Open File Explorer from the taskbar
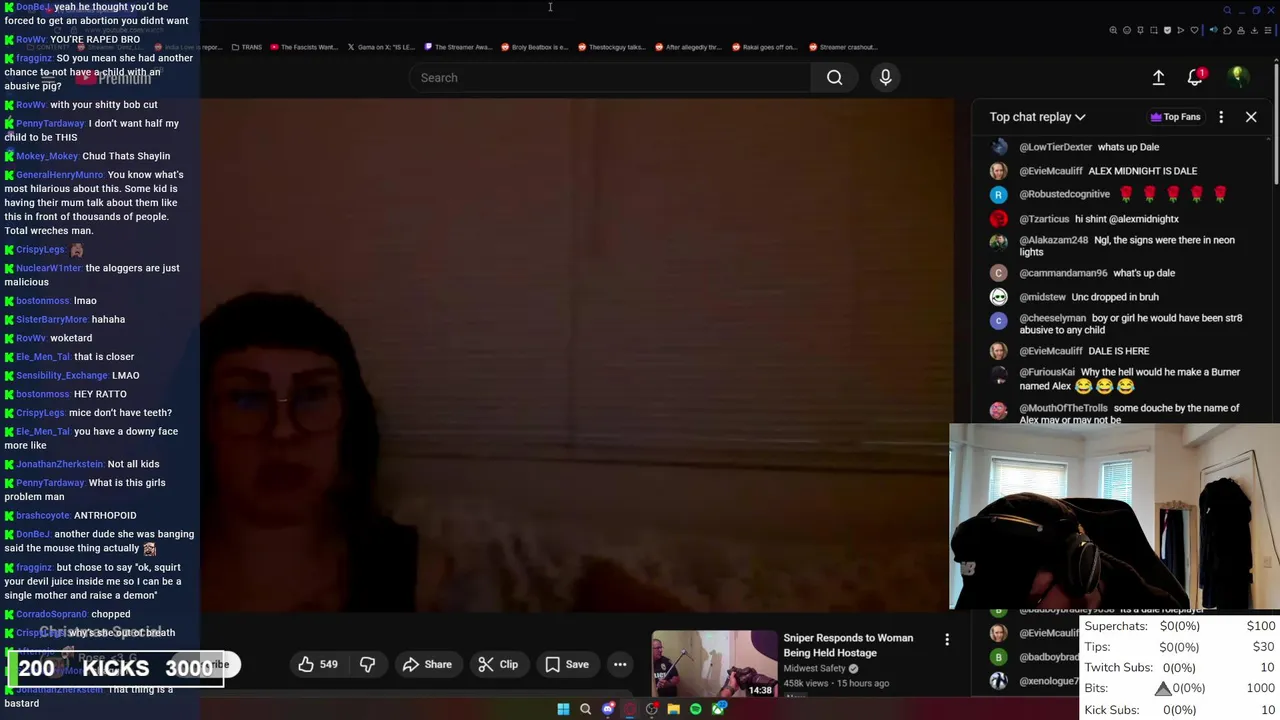The height and width of the screenshot is (720, 1280). (x=674, y=709)
